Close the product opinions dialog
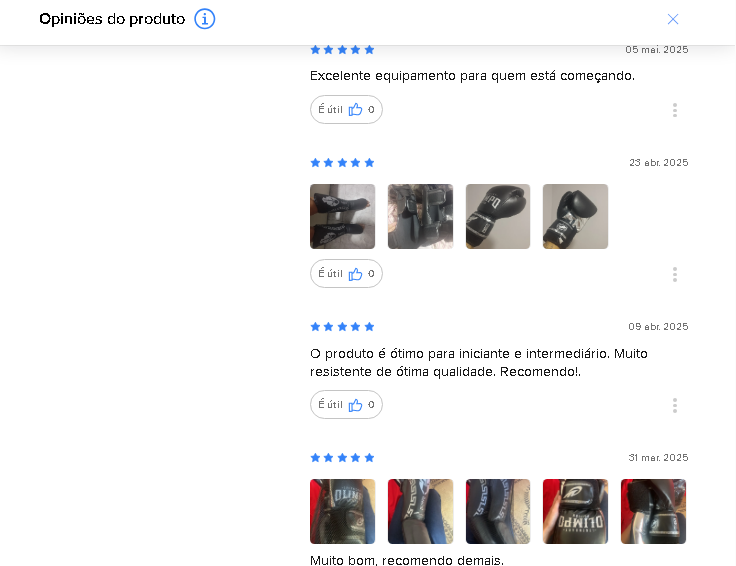Screen dimensions: 736x566 coord(673,19)
